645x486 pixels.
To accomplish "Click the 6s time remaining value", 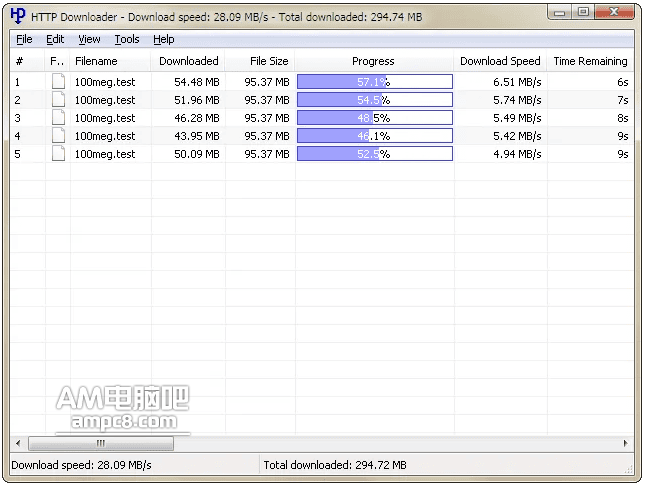I will pos(622,82).
